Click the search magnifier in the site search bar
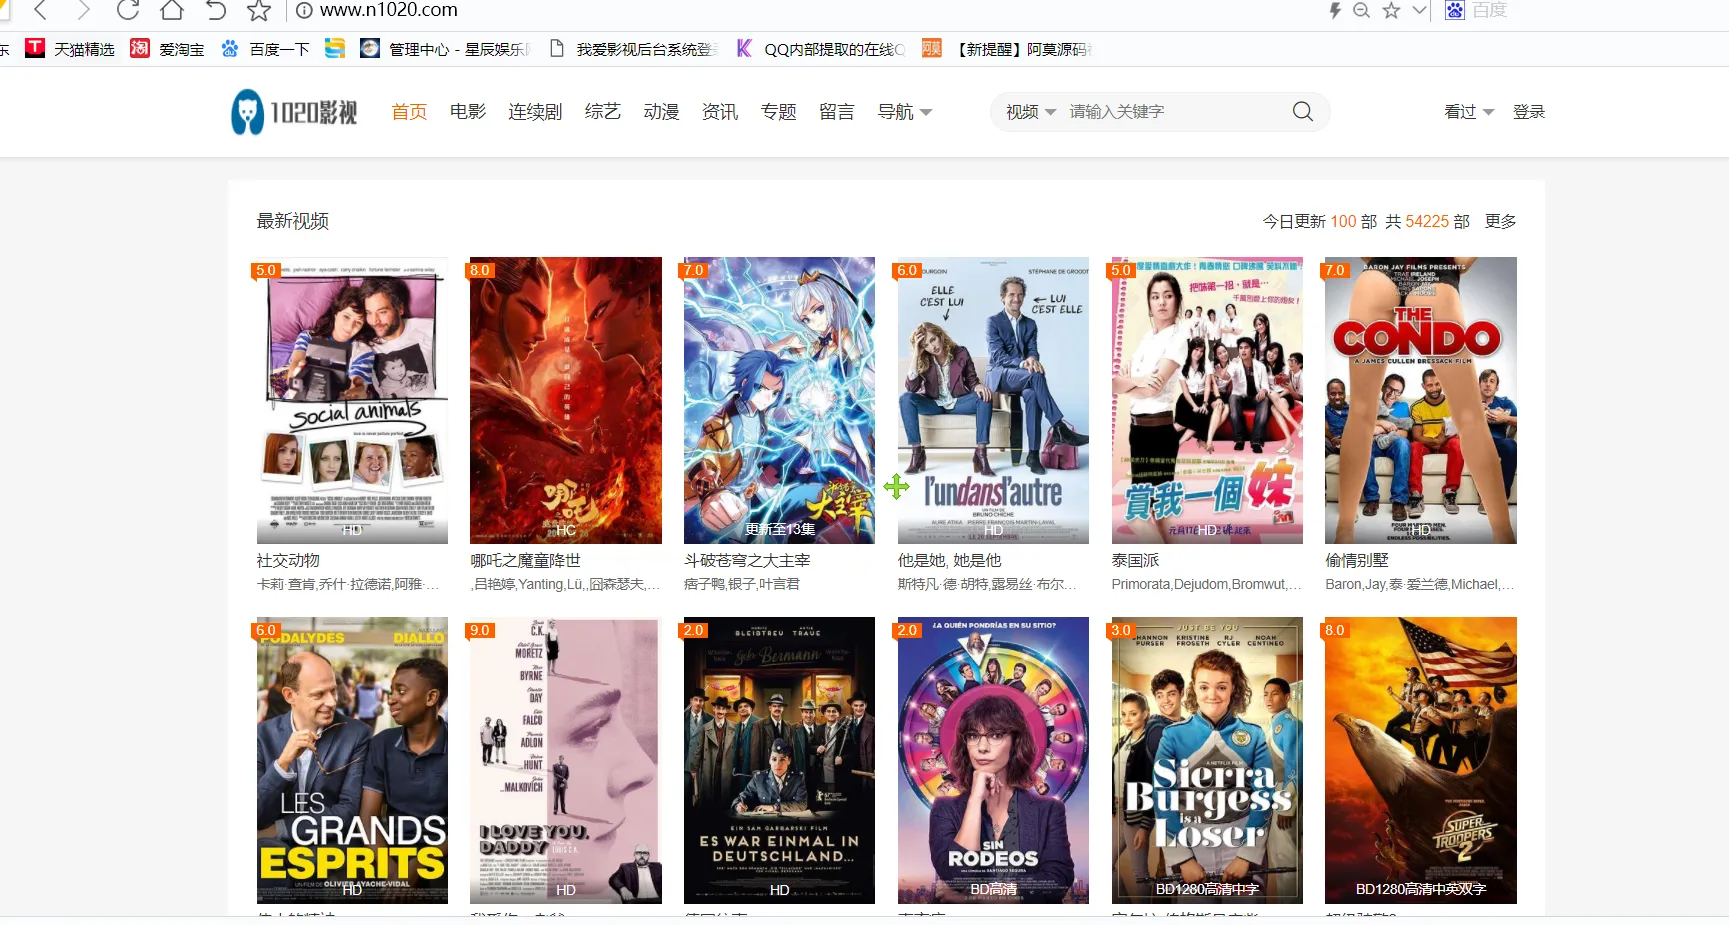This screenshot has height=925, width=1729. (x=1301, y=111)
